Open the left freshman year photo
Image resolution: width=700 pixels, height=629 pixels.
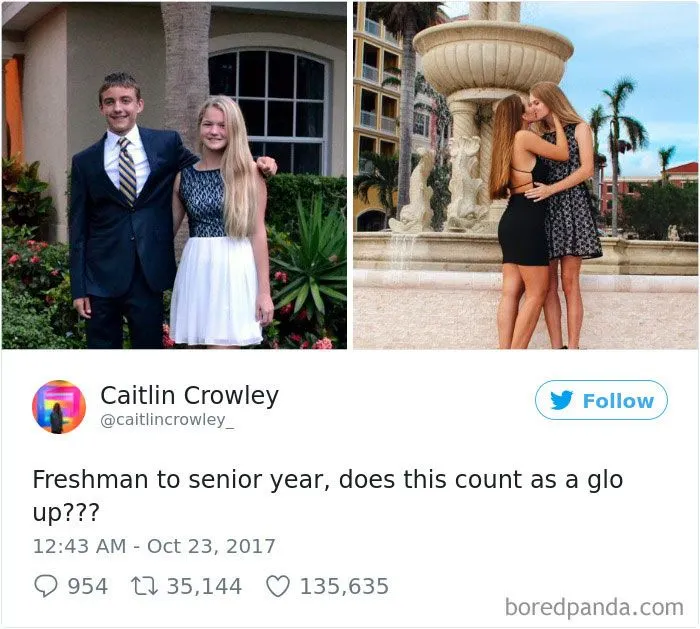[x=174, y=175]
